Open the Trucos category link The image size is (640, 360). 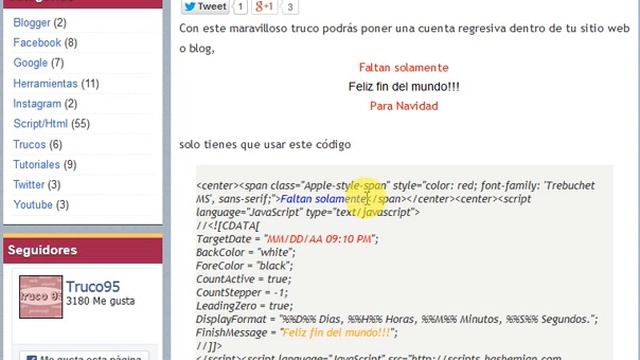(29, 144)
